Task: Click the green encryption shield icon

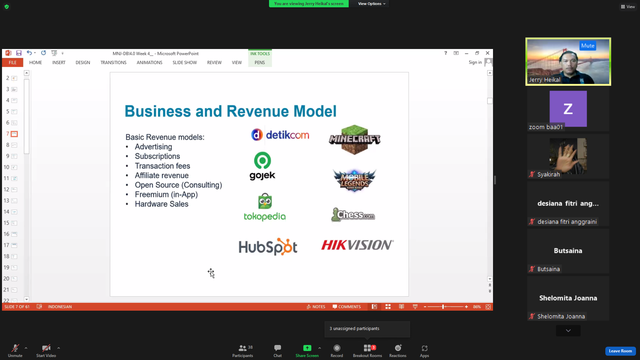Action: 7,7
